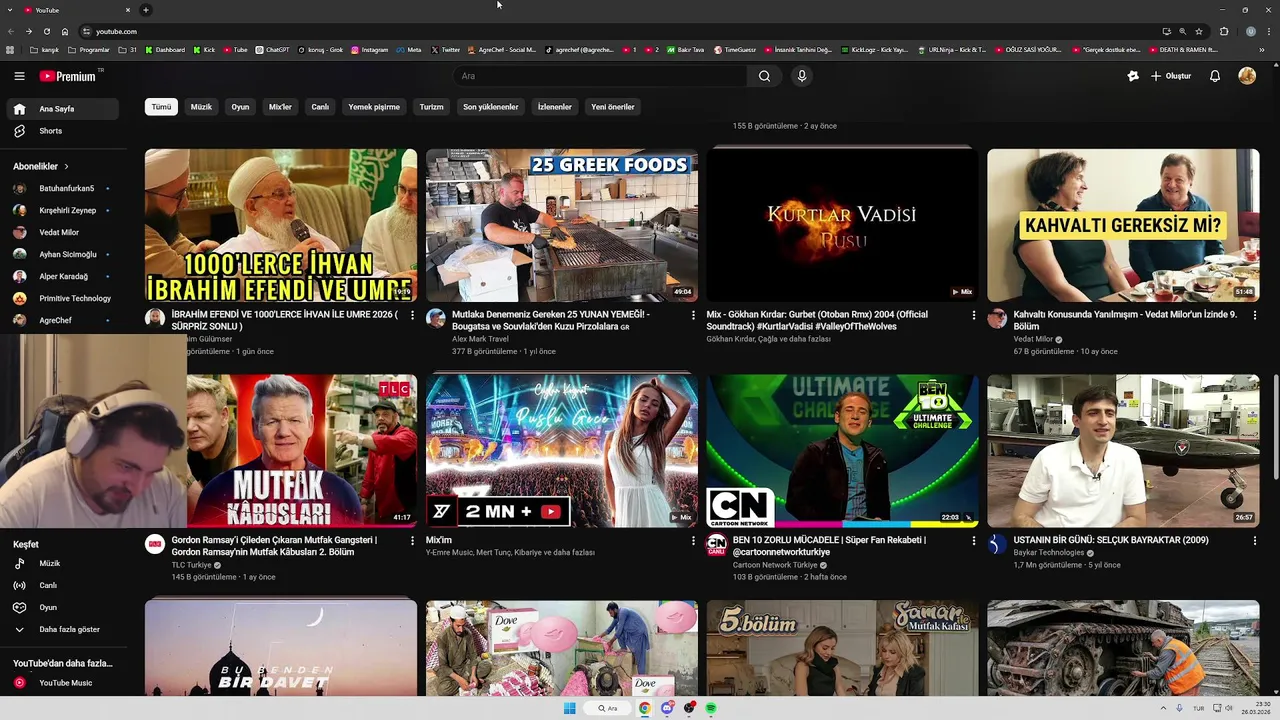Open options for 25 Yunan Yemeği video

coord(693,315)
